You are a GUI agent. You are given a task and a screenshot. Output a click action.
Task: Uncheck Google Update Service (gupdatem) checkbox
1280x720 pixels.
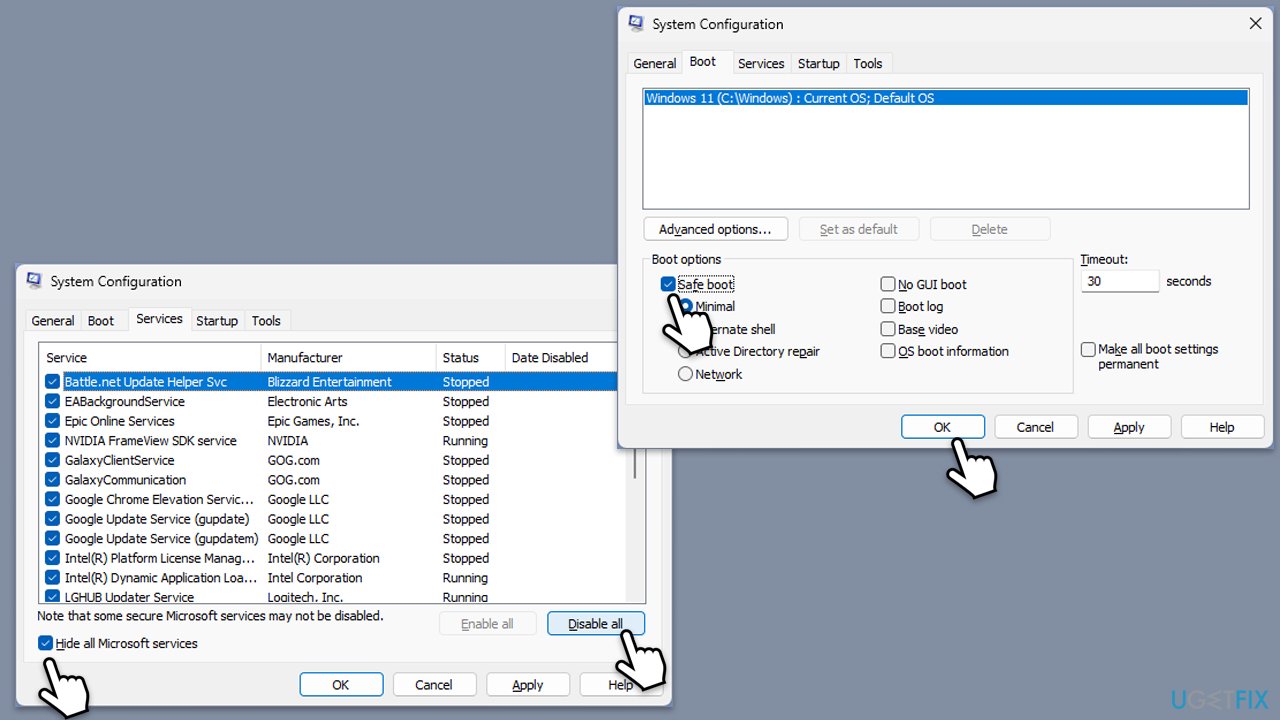coord(53,538)
